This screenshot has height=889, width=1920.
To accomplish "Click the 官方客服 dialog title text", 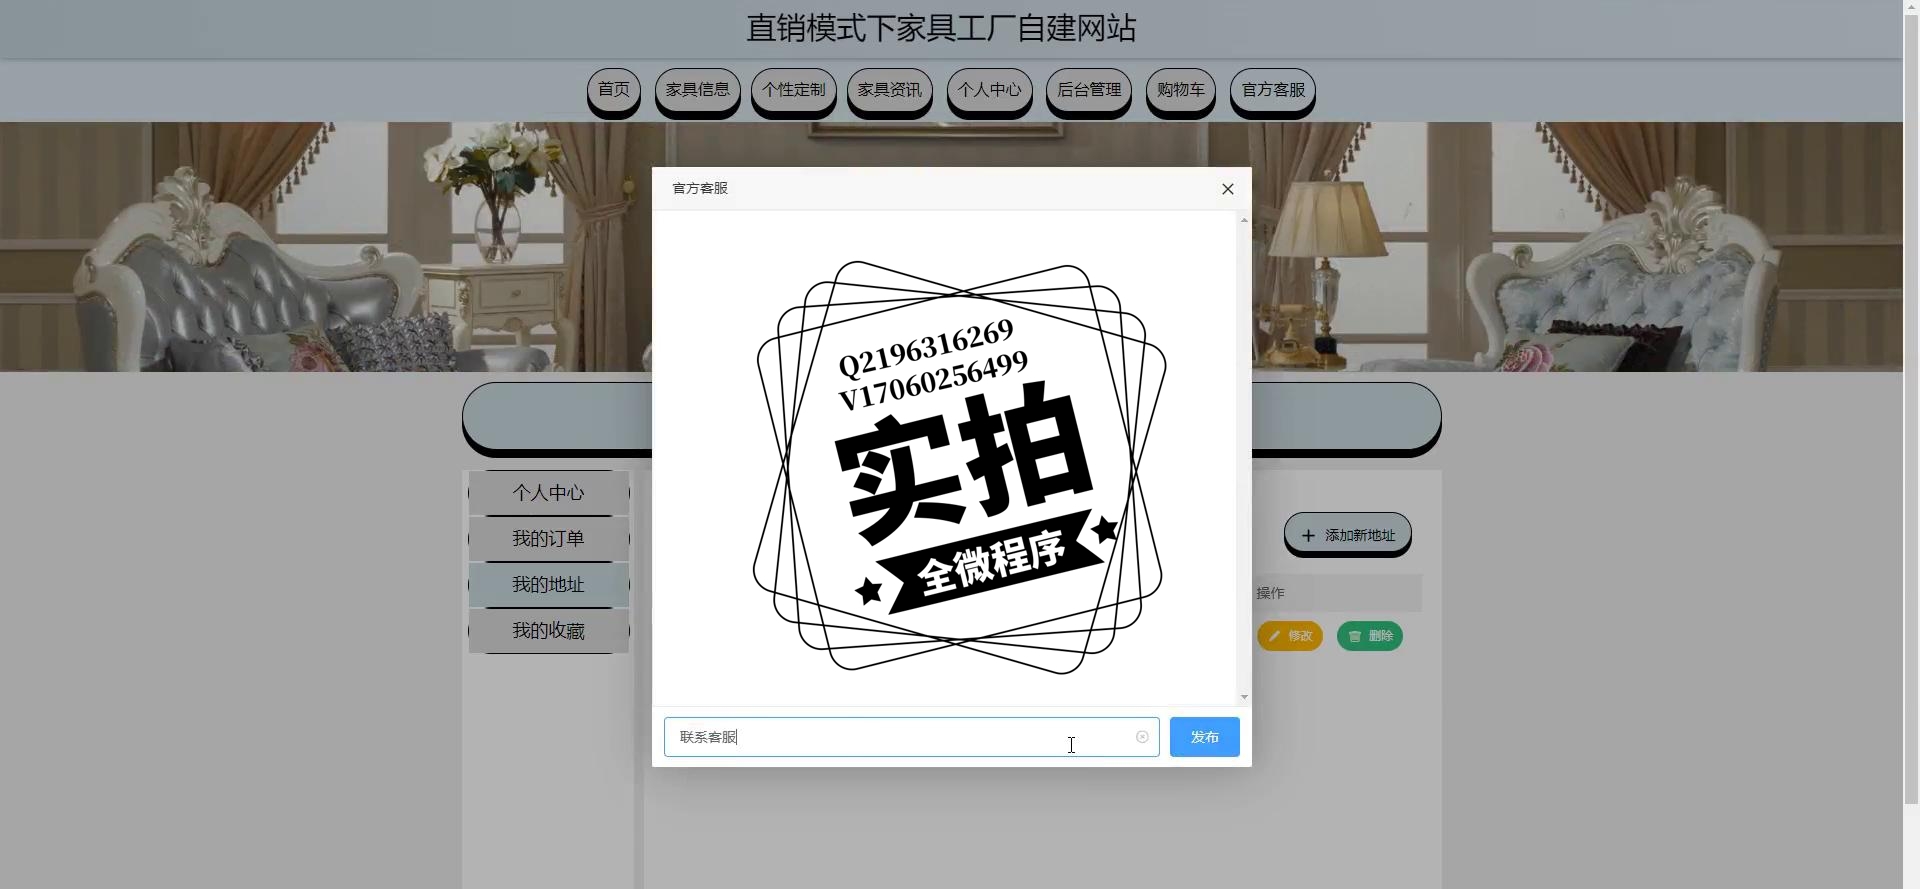I will 700,189.
